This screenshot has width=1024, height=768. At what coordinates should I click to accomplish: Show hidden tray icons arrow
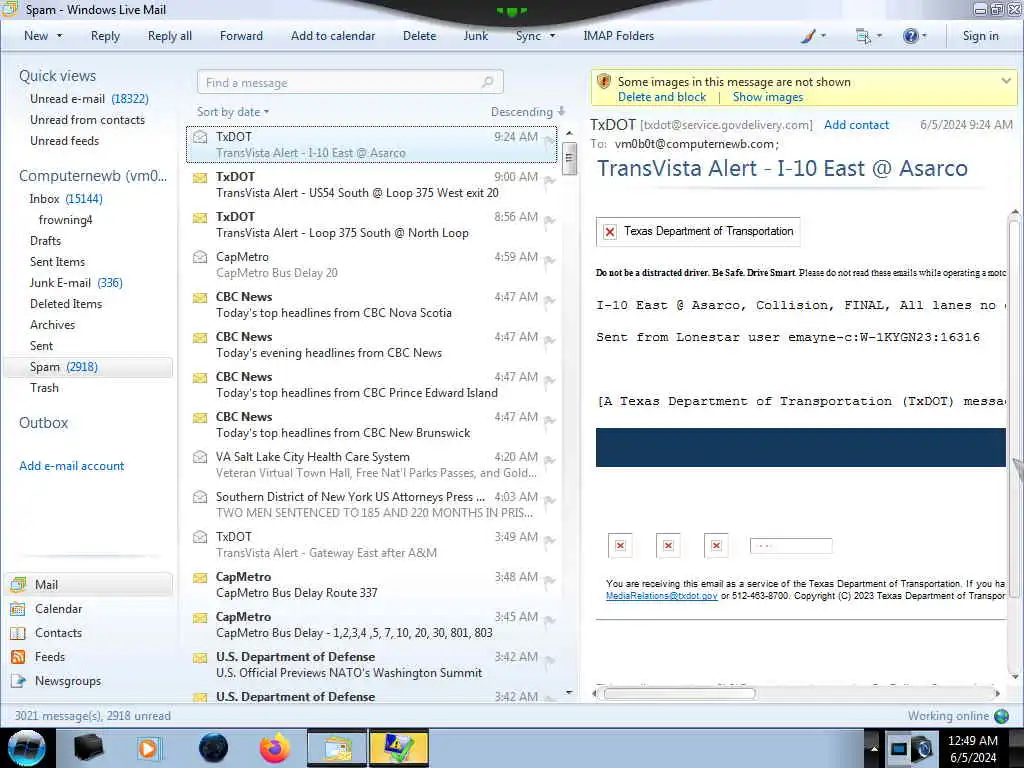pos(873,748)
